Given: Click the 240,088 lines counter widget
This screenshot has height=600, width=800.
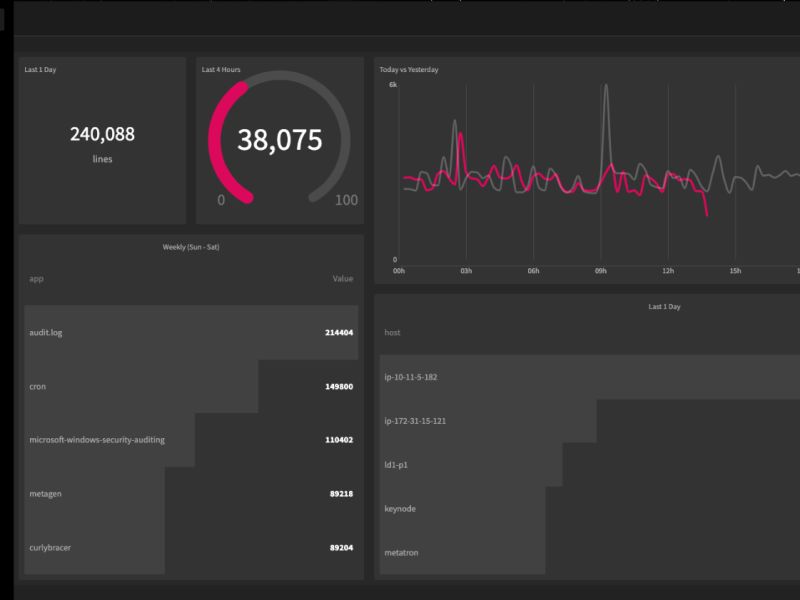Looking at the screenshot, I should (x=102, y=141).
